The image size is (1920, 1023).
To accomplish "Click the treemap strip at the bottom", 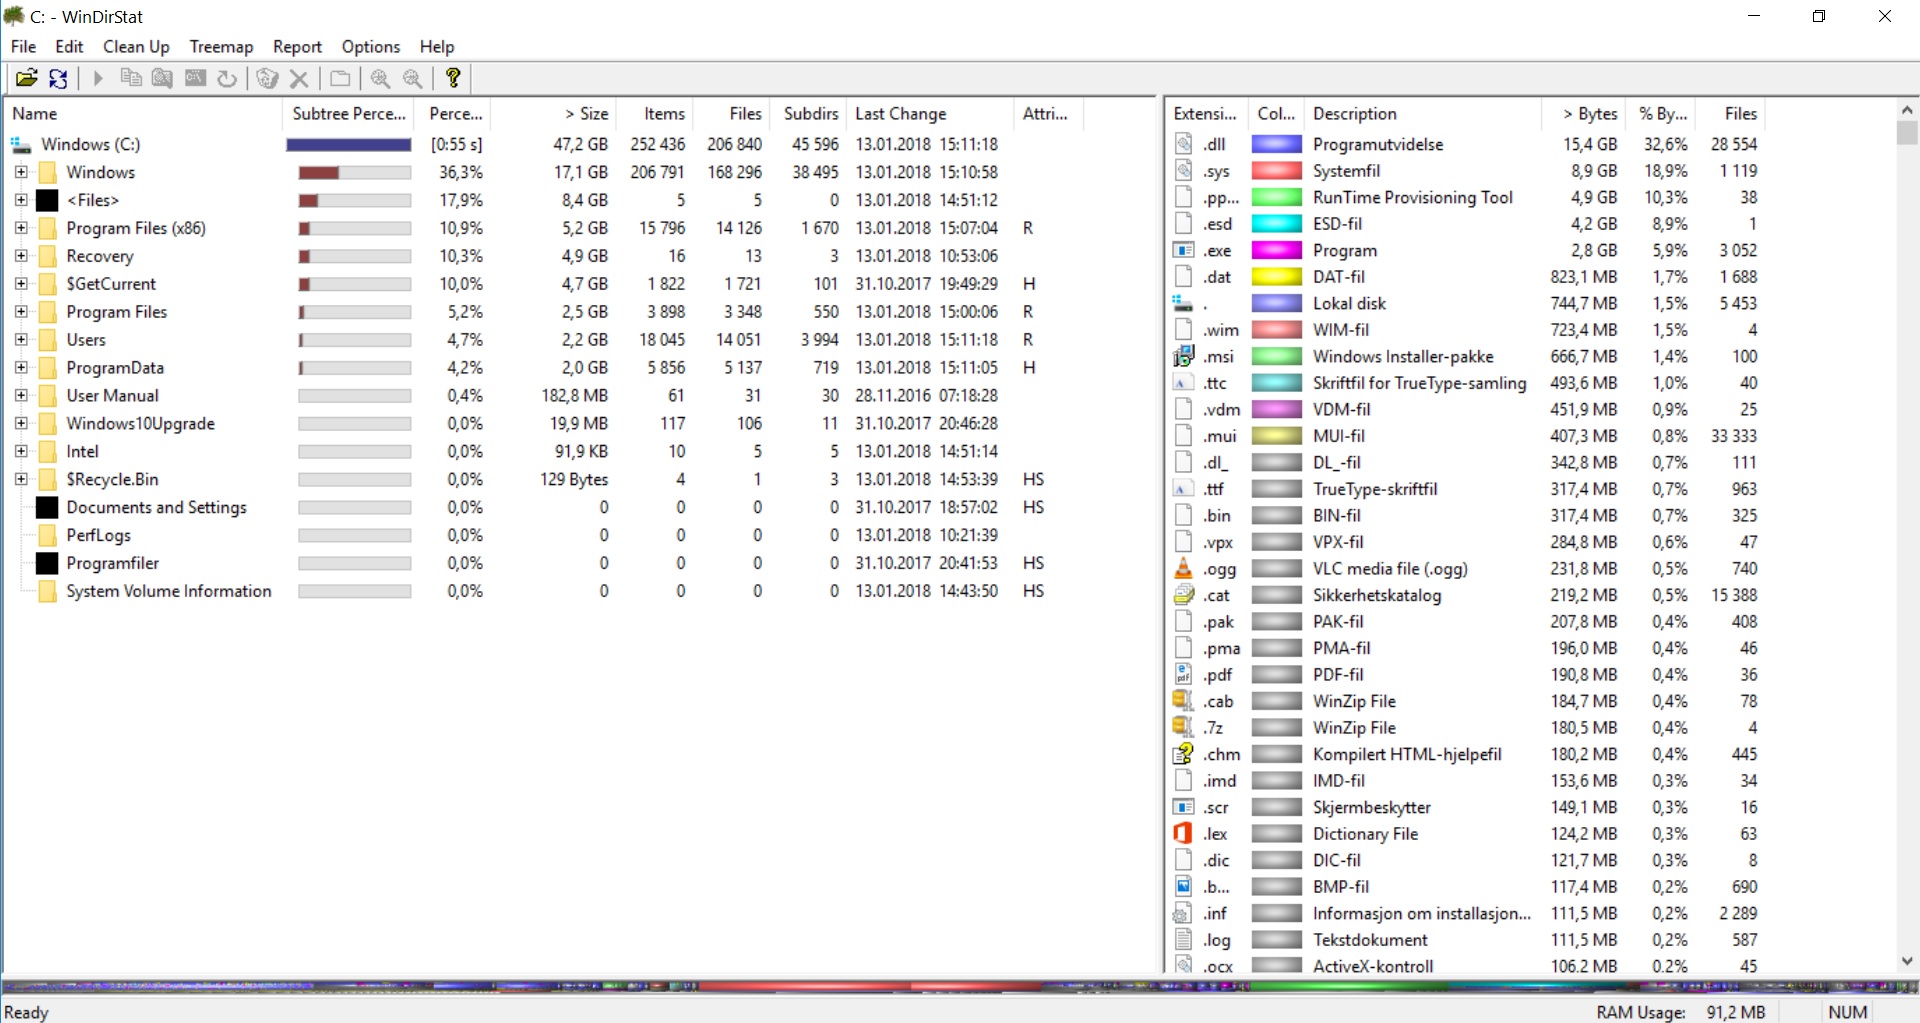I will click(x=960, y=986).
